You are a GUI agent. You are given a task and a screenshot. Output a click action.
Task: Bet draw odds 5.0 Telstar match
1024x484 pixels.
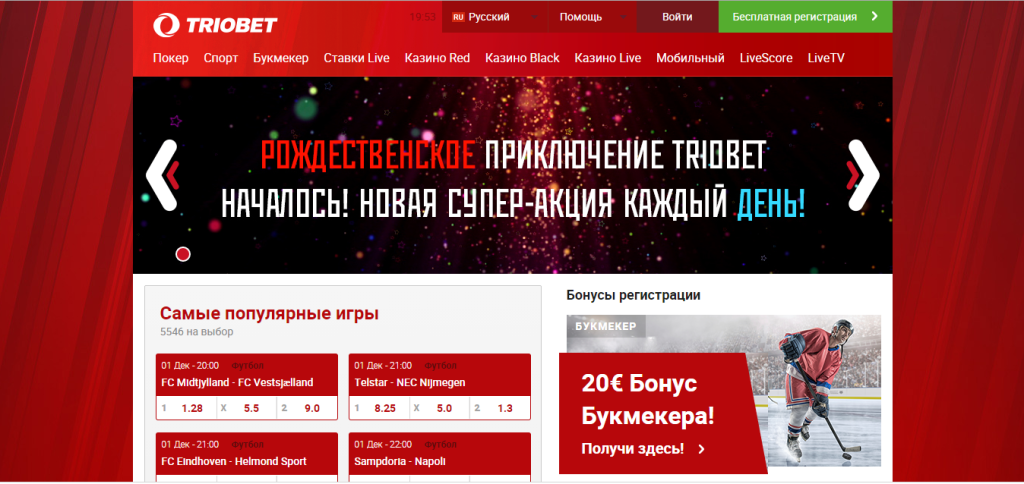coord(440,408)
